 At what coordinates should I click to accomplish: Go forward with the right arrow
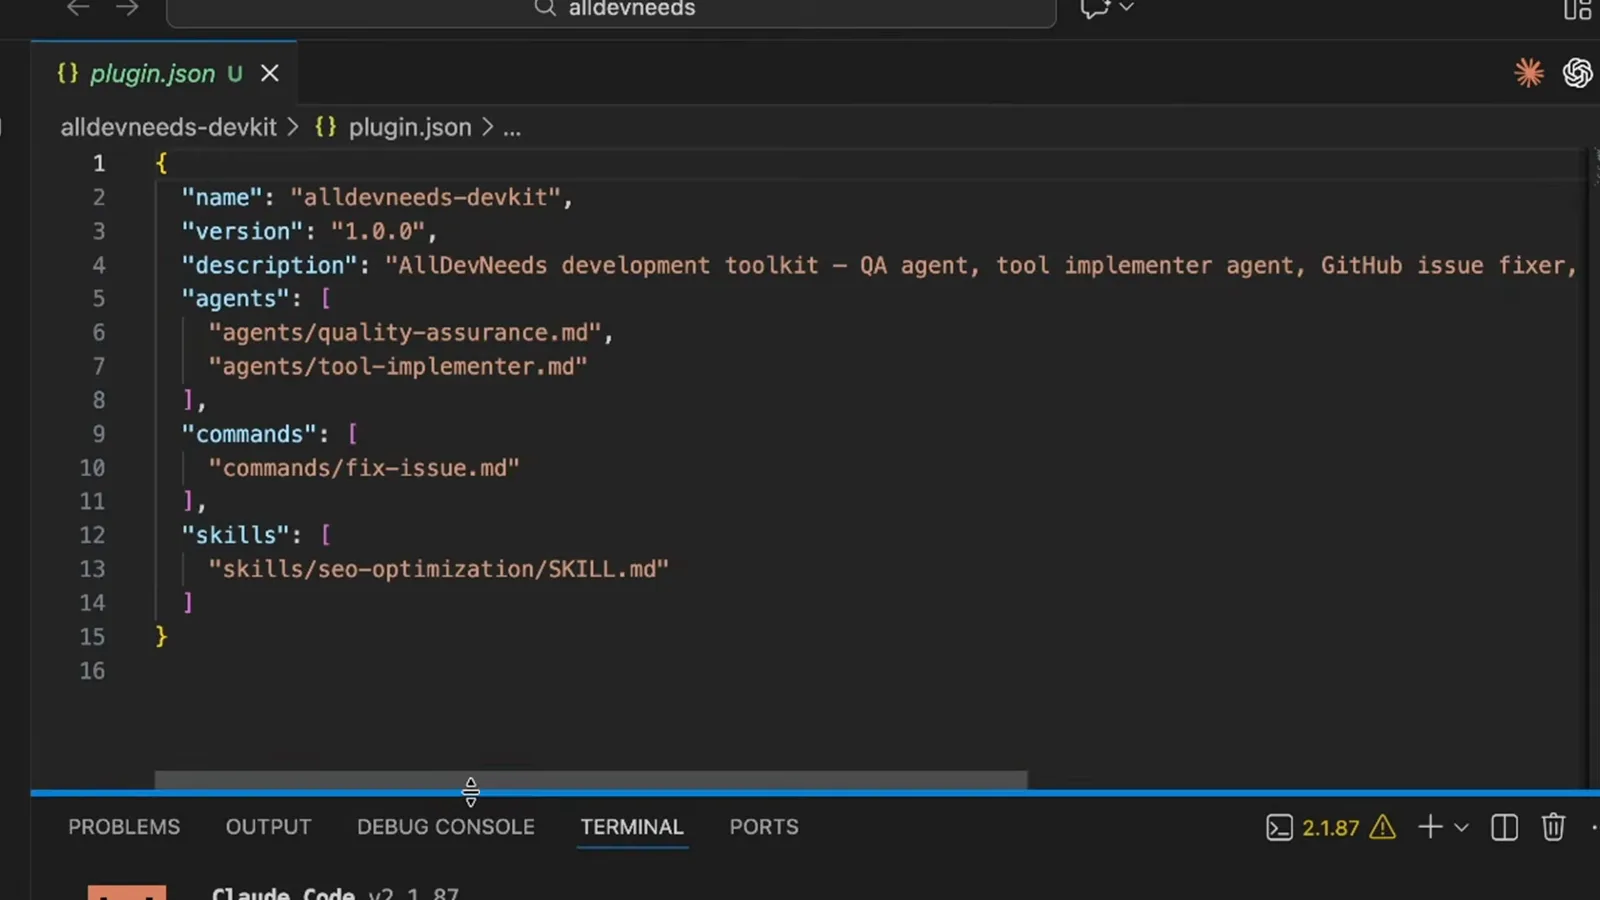tap(127, 8)
